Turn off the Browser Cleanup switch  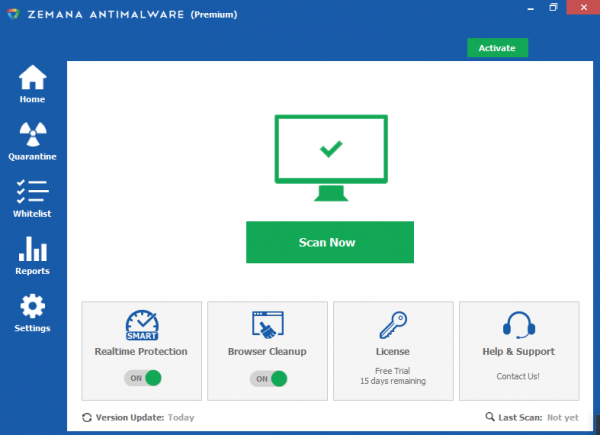[x=268, y=379]
